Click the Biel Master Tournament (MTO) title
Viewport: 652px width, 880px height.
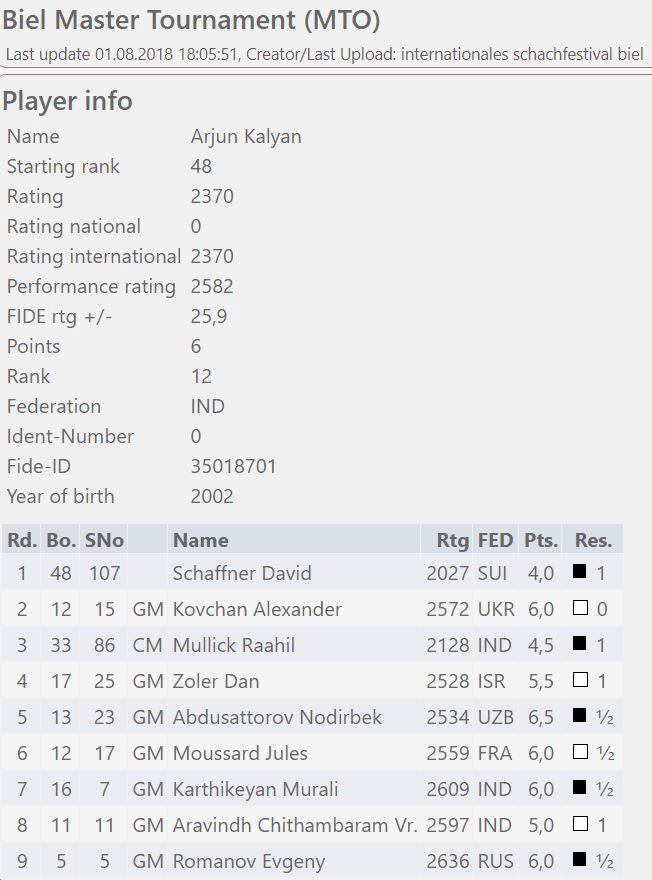click(x=191, y=20)
